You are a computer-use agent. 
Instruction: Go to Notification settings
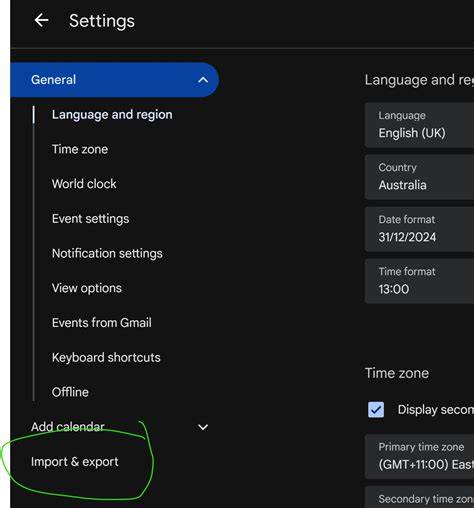click(x=107, y=253)
